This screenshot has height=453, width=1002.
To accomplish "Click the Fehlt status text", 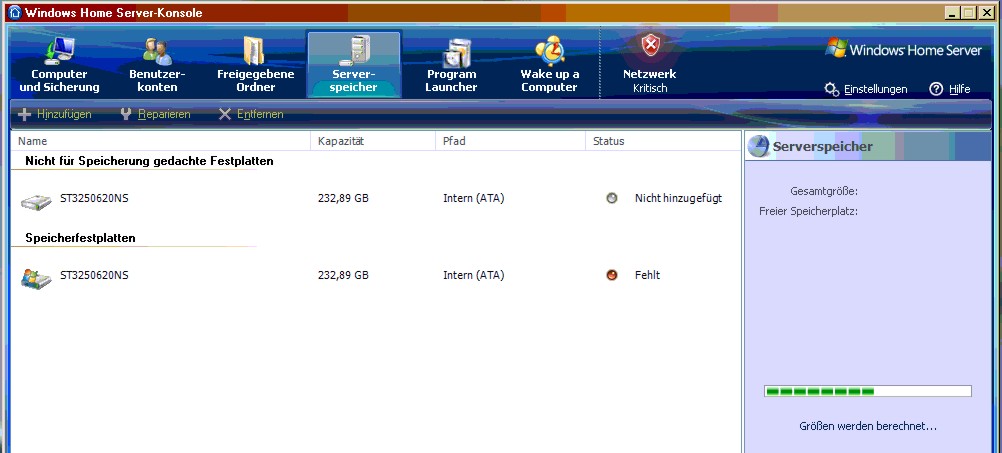I will click(647, 275).
